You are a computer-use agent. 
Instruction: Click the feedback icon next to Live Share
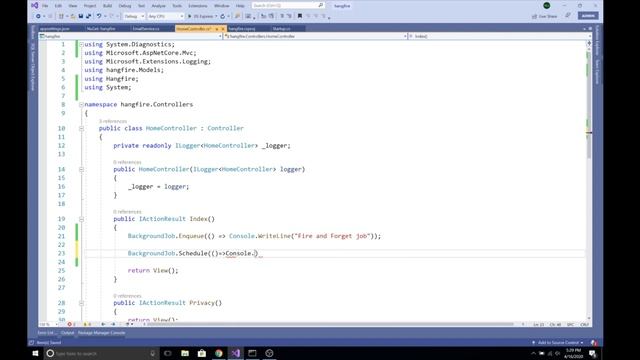click(568, 16)
